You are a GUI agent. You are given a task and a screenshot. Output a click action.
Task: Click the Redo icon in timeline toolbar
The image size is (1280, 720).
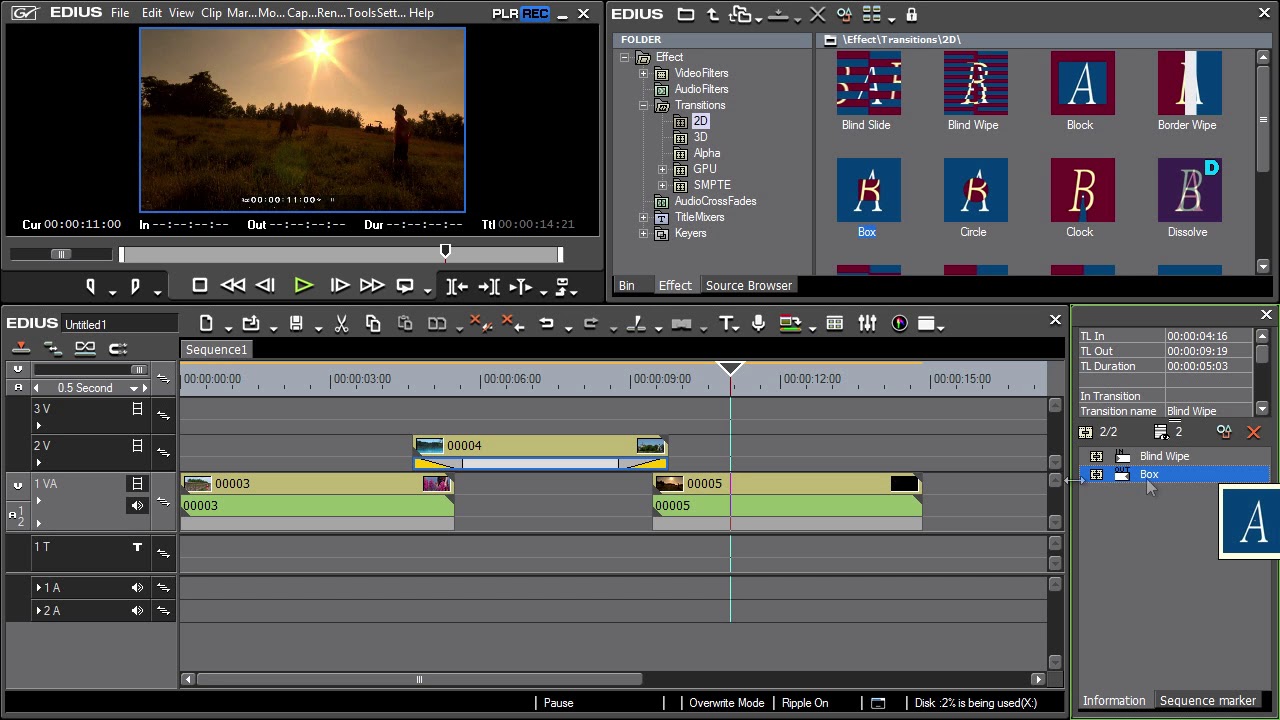[590, 324]
